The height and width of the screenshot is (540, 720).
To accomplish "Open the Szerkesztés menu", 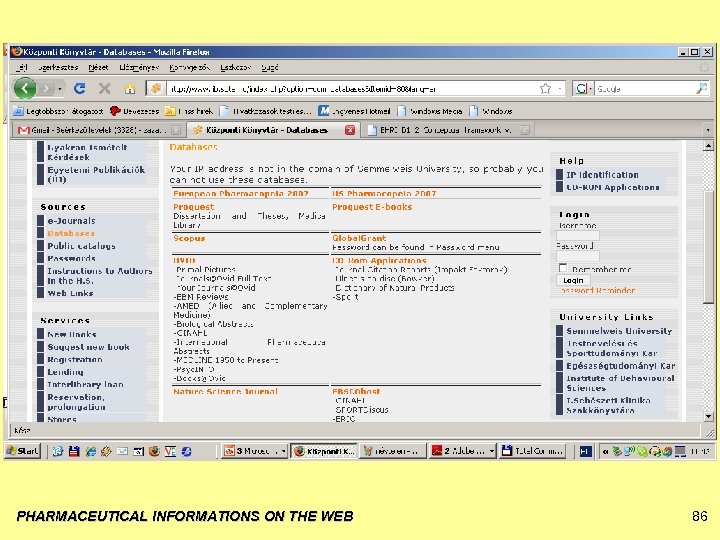I will pos(58,68).
